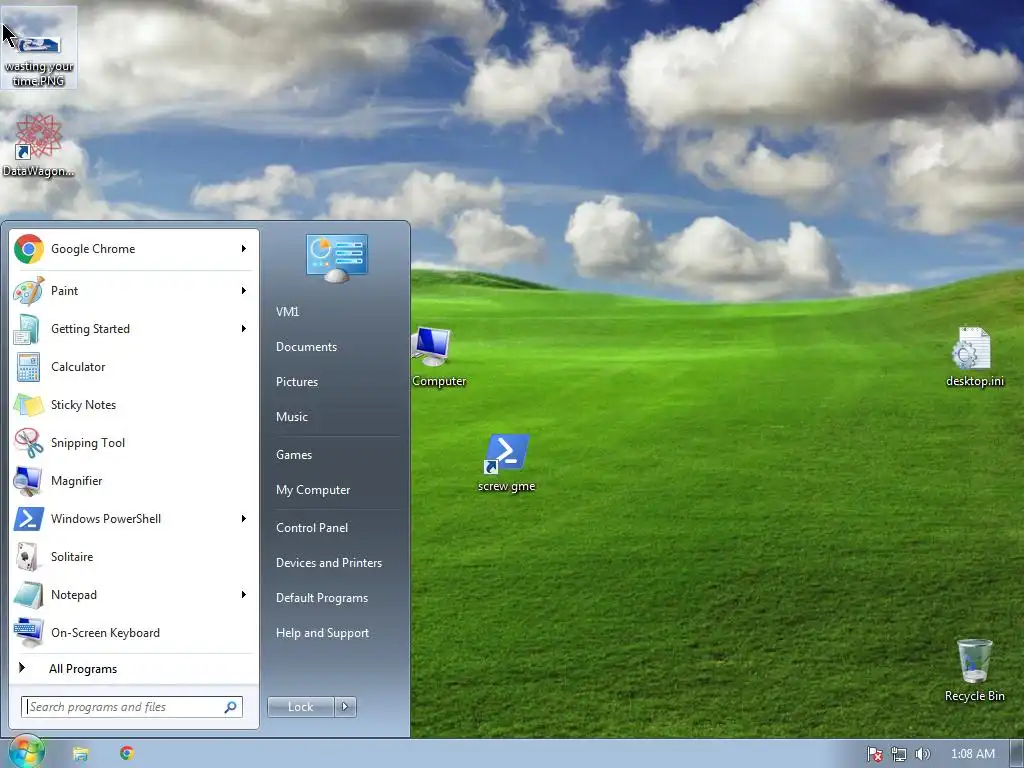1024x768 pixels.
Task: Open Solitaire from the Start menu
Action: (x=133, y=556)
